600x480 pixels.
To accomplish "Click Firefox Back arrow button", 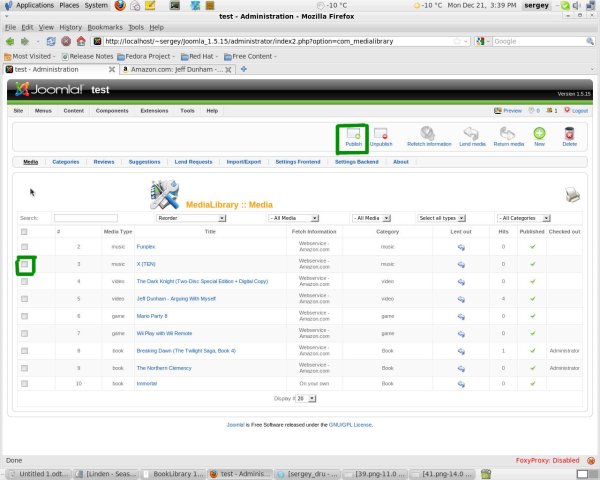I will [x=10, y=41].
